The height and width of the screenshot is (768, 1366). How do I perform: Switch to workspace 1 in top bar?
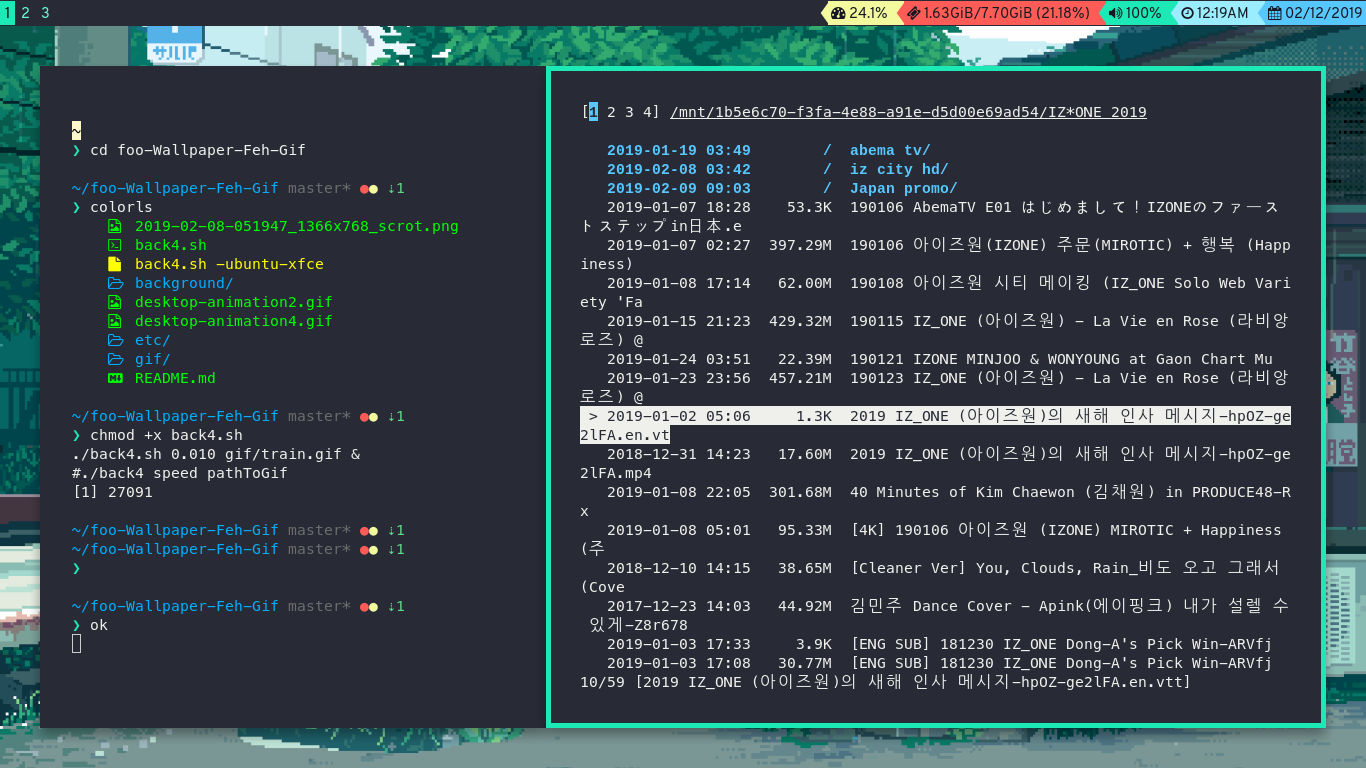[x=7, y=12]
